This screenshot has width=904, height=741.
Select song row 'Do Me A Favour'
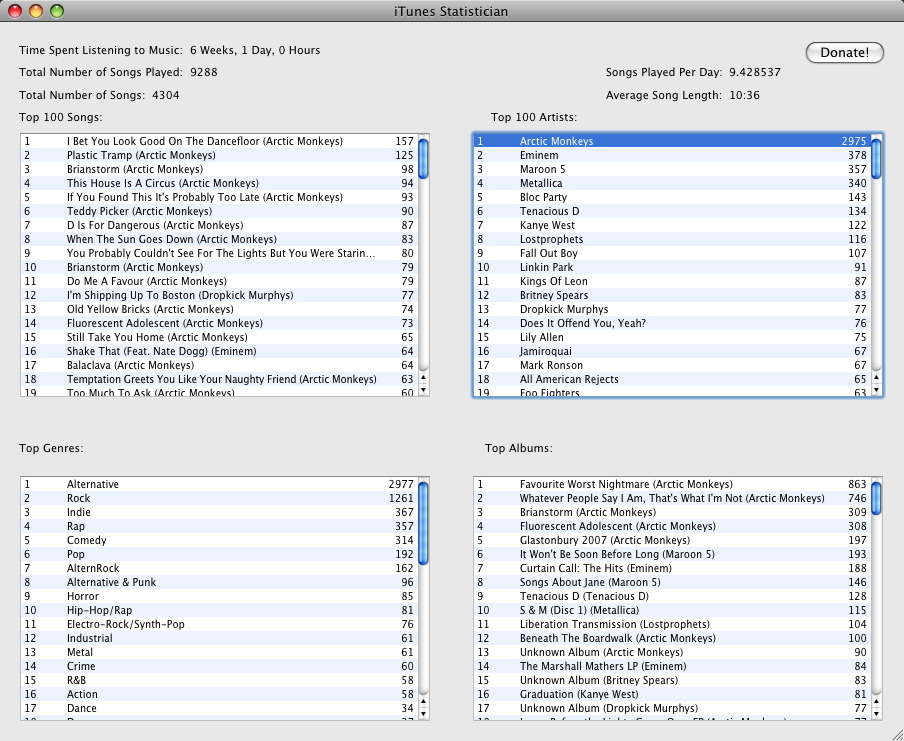click(x=219, y=281)
